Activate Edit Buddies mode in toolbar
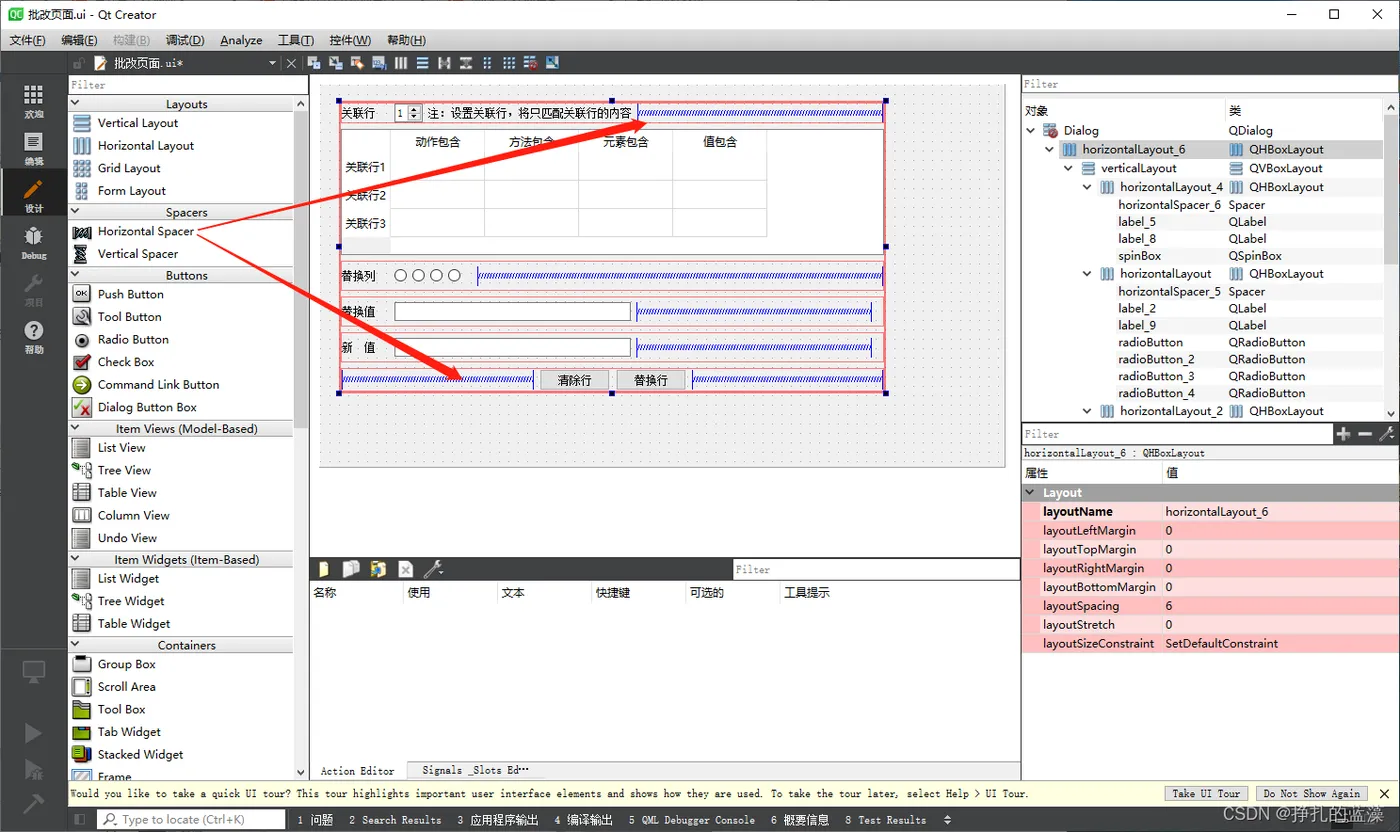Viewport: 1400px width, 832px height. [x=357, y=63]
